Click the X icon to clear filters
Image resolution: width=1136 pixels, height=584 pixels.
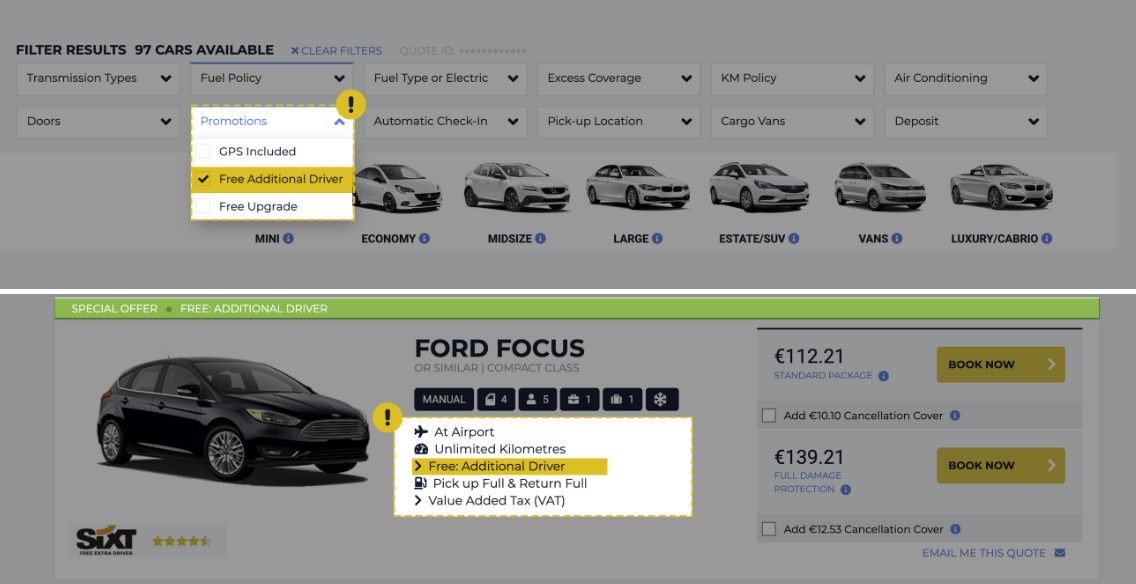tap(295, 51)
